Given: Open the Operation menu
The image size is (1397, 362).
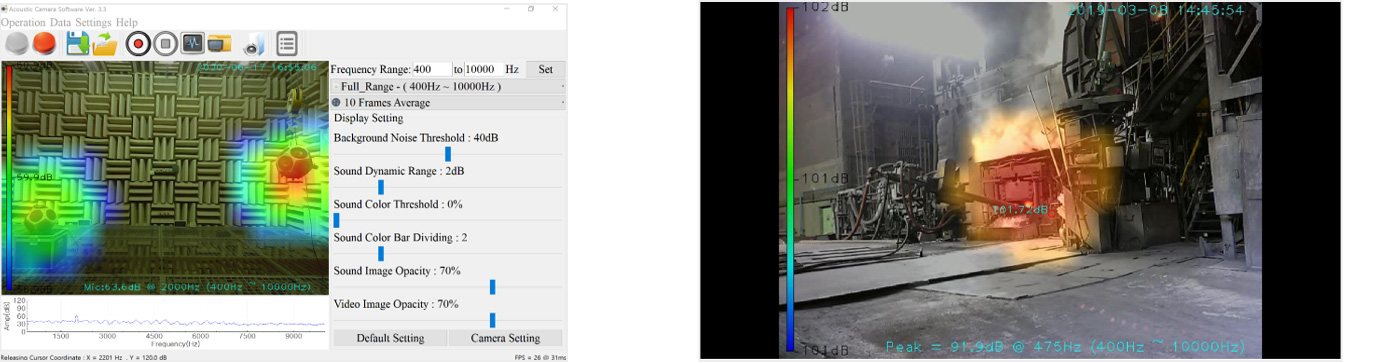Looking at the screenshot, I should click(x=24, y=22).
